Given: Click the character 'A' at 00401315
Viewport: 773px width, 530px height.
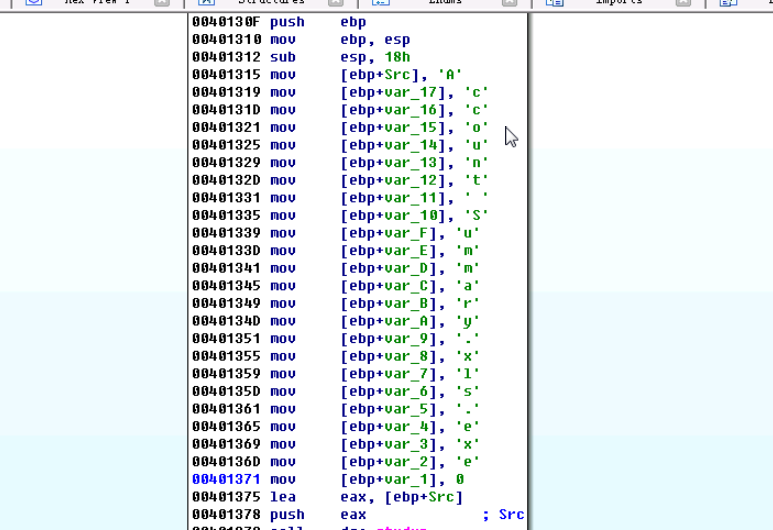Looking at the screenshot, I should [x=450, y=75].
